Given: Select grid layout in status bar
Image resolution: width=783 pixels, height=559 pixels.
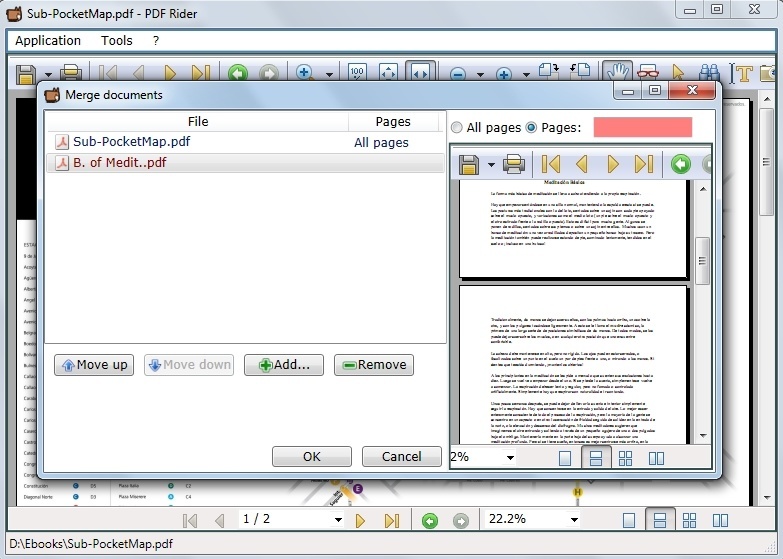Looking at the screenshot, I should [690, 521].
